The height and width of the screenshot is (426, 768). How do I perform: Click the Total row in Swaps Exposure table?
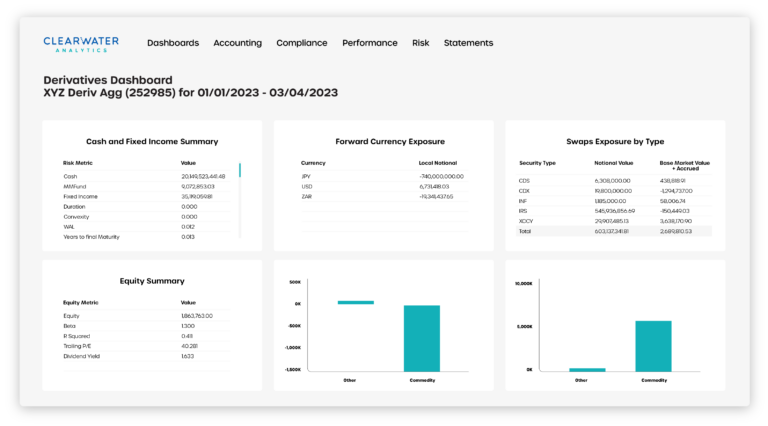pos(613,231)
